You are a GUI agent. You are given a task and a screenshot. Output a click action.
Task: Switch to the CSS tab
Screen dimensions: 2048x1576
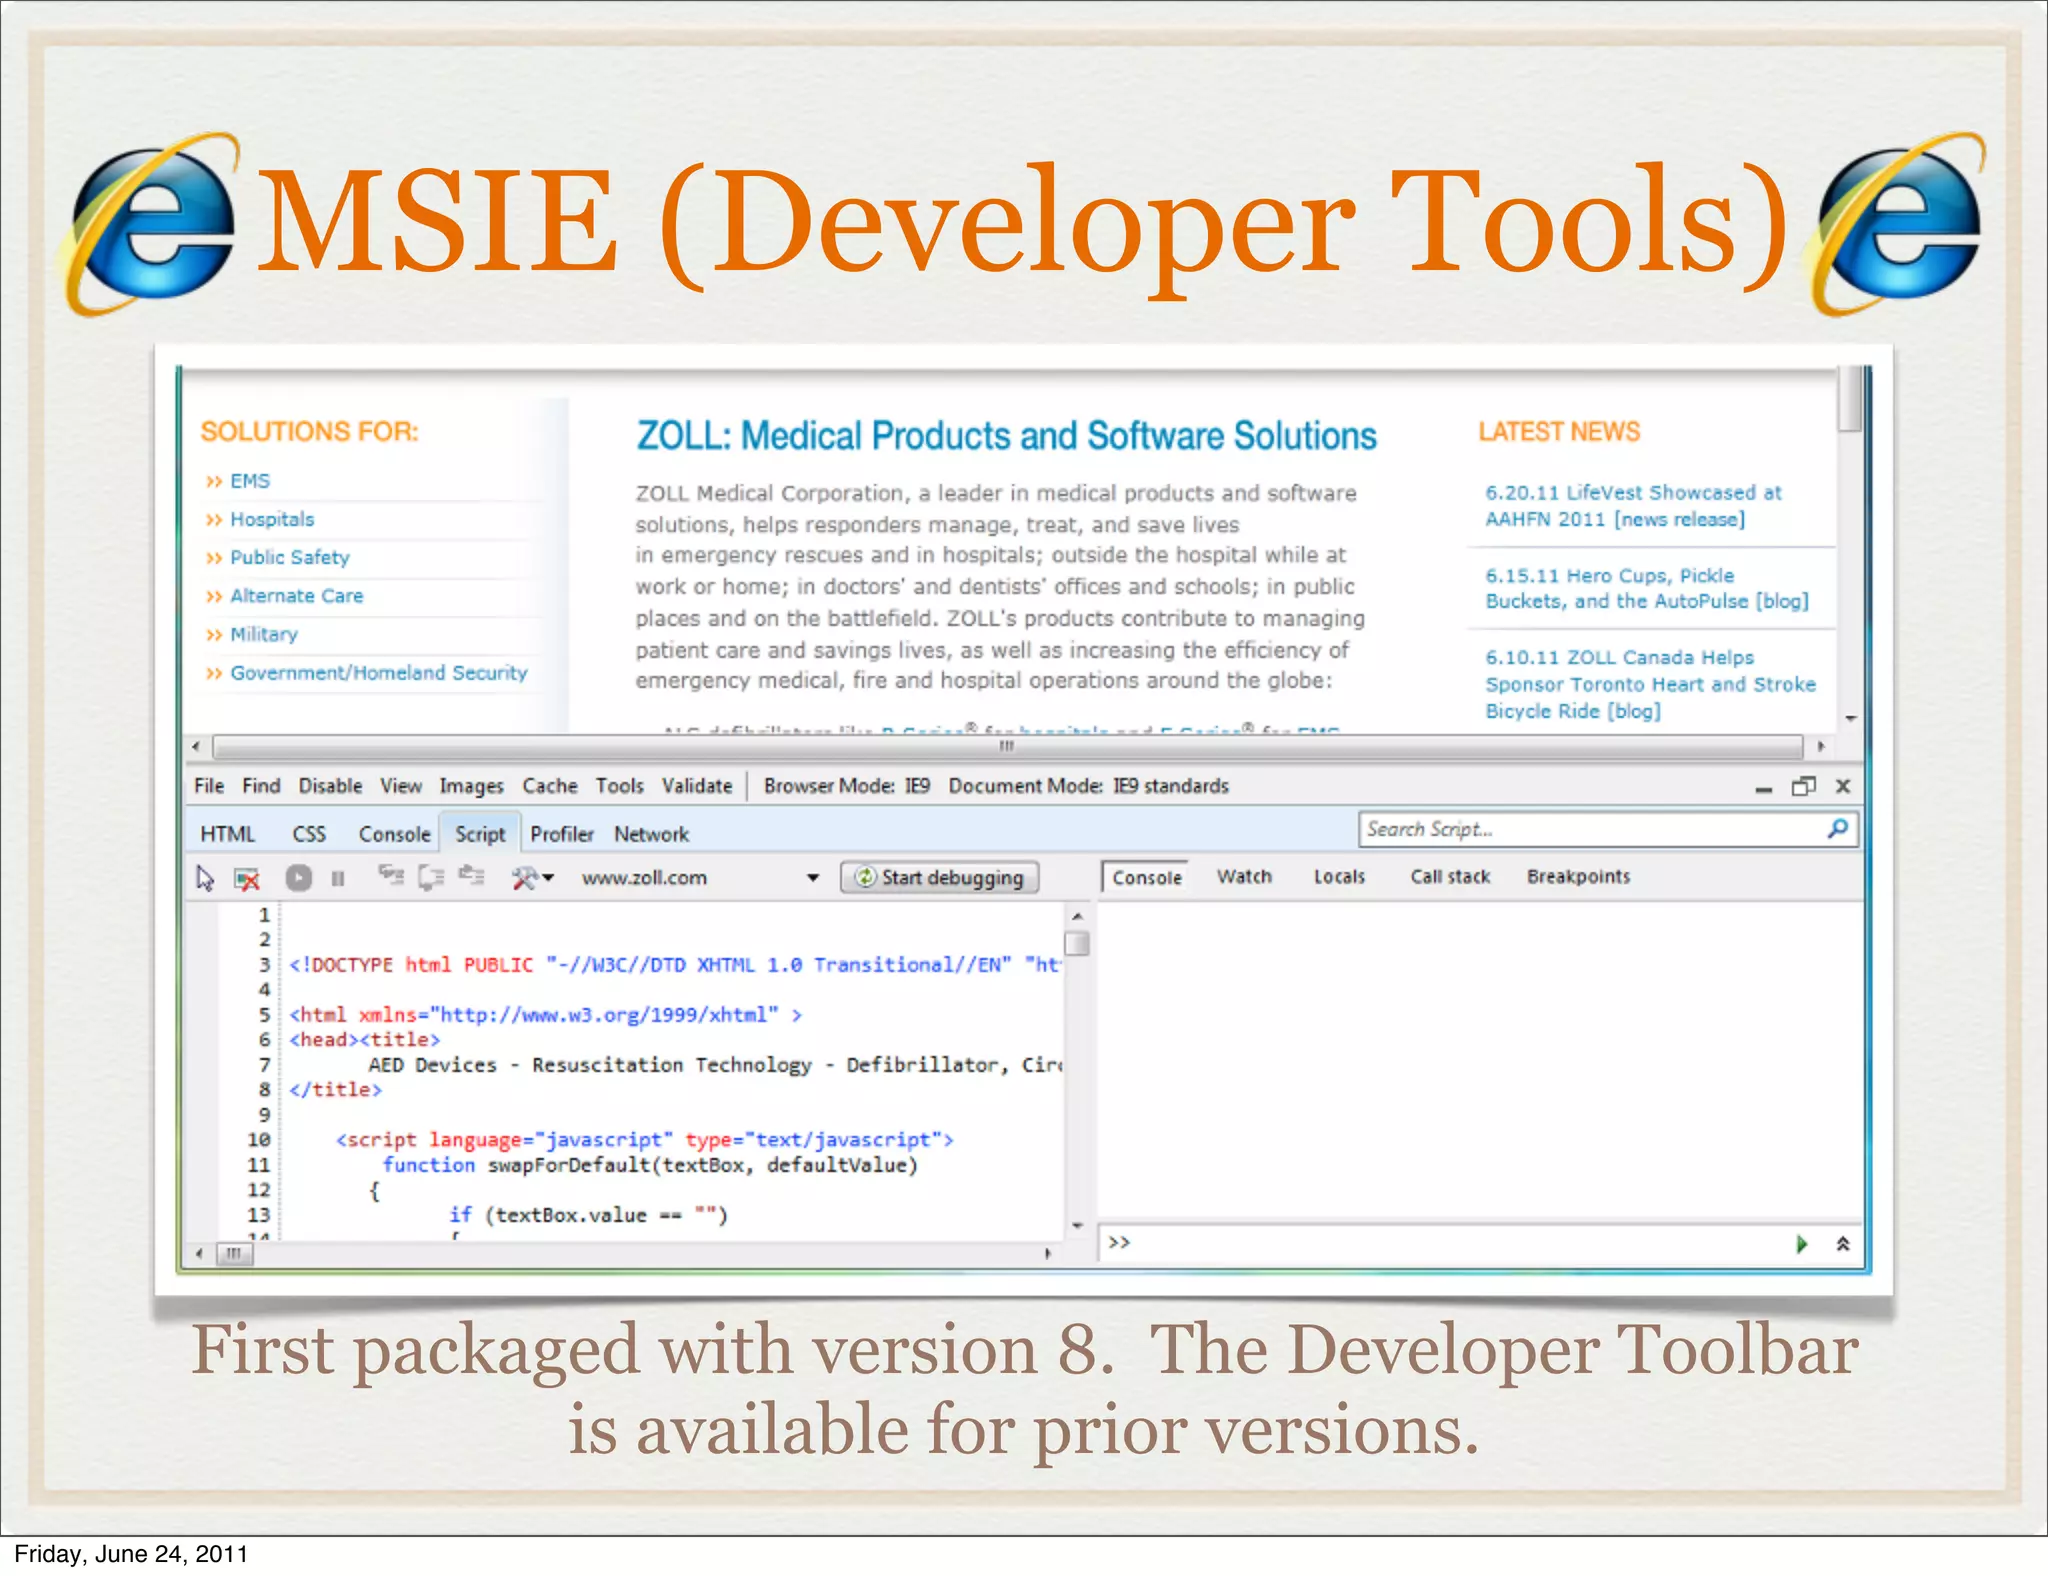309,834
